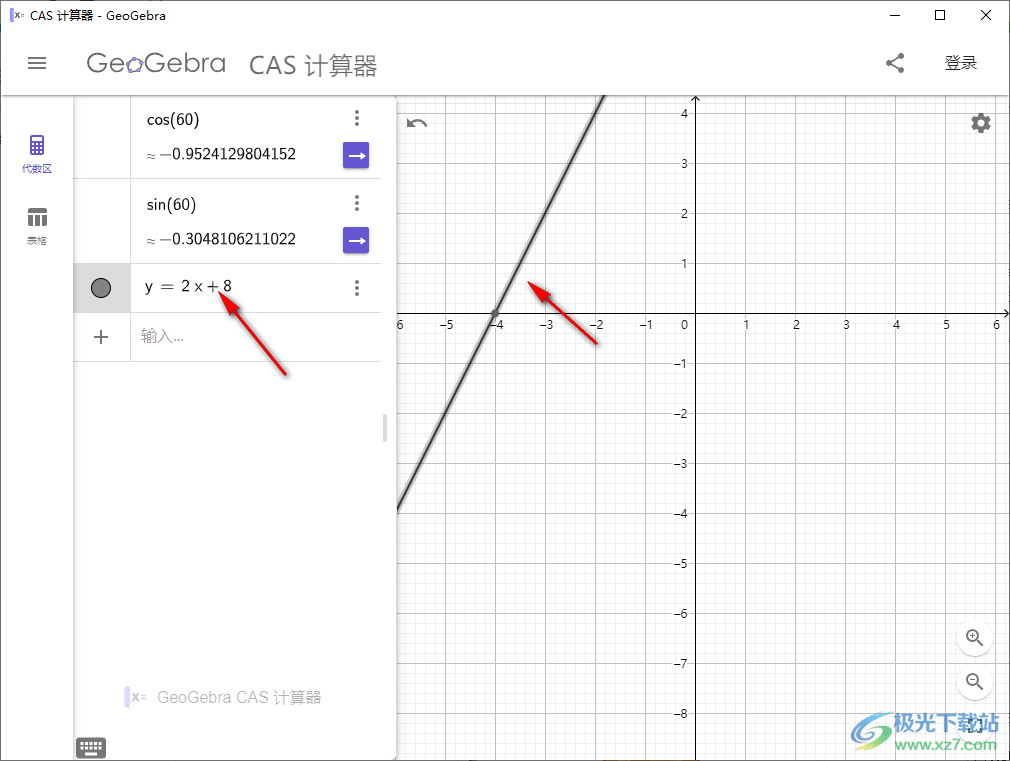
Task: Click the plus sign next to the input row
Action: pyautogui.click(x=101, y=337)
